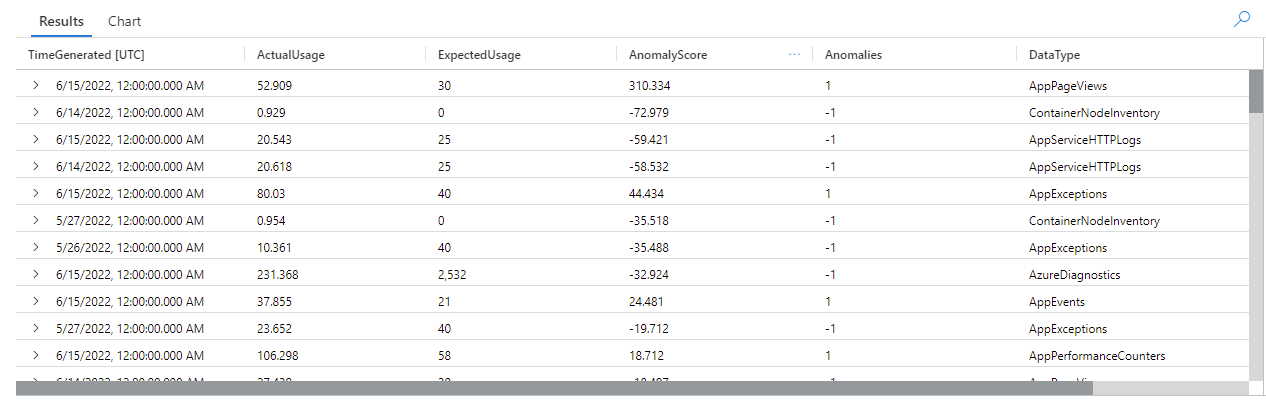
Task: Expand the AppEvents row
Action: (36, 302)
